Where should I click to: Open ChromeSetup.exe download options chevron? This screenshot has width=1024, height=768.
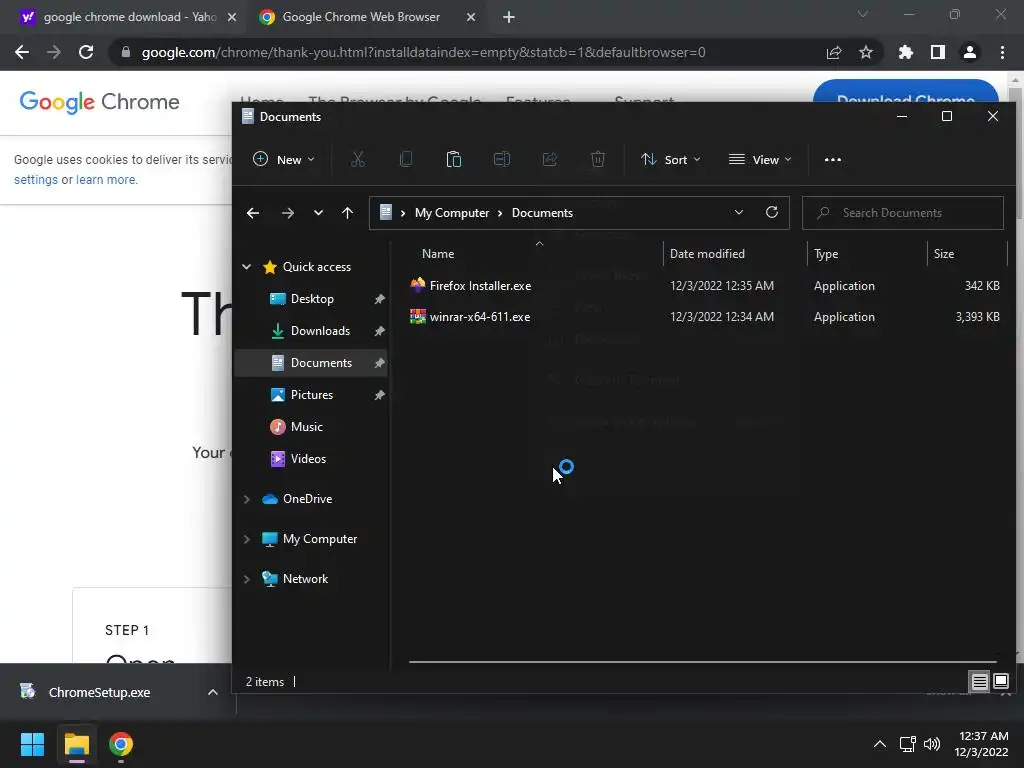pyautogui.click(x=212, y=692)
